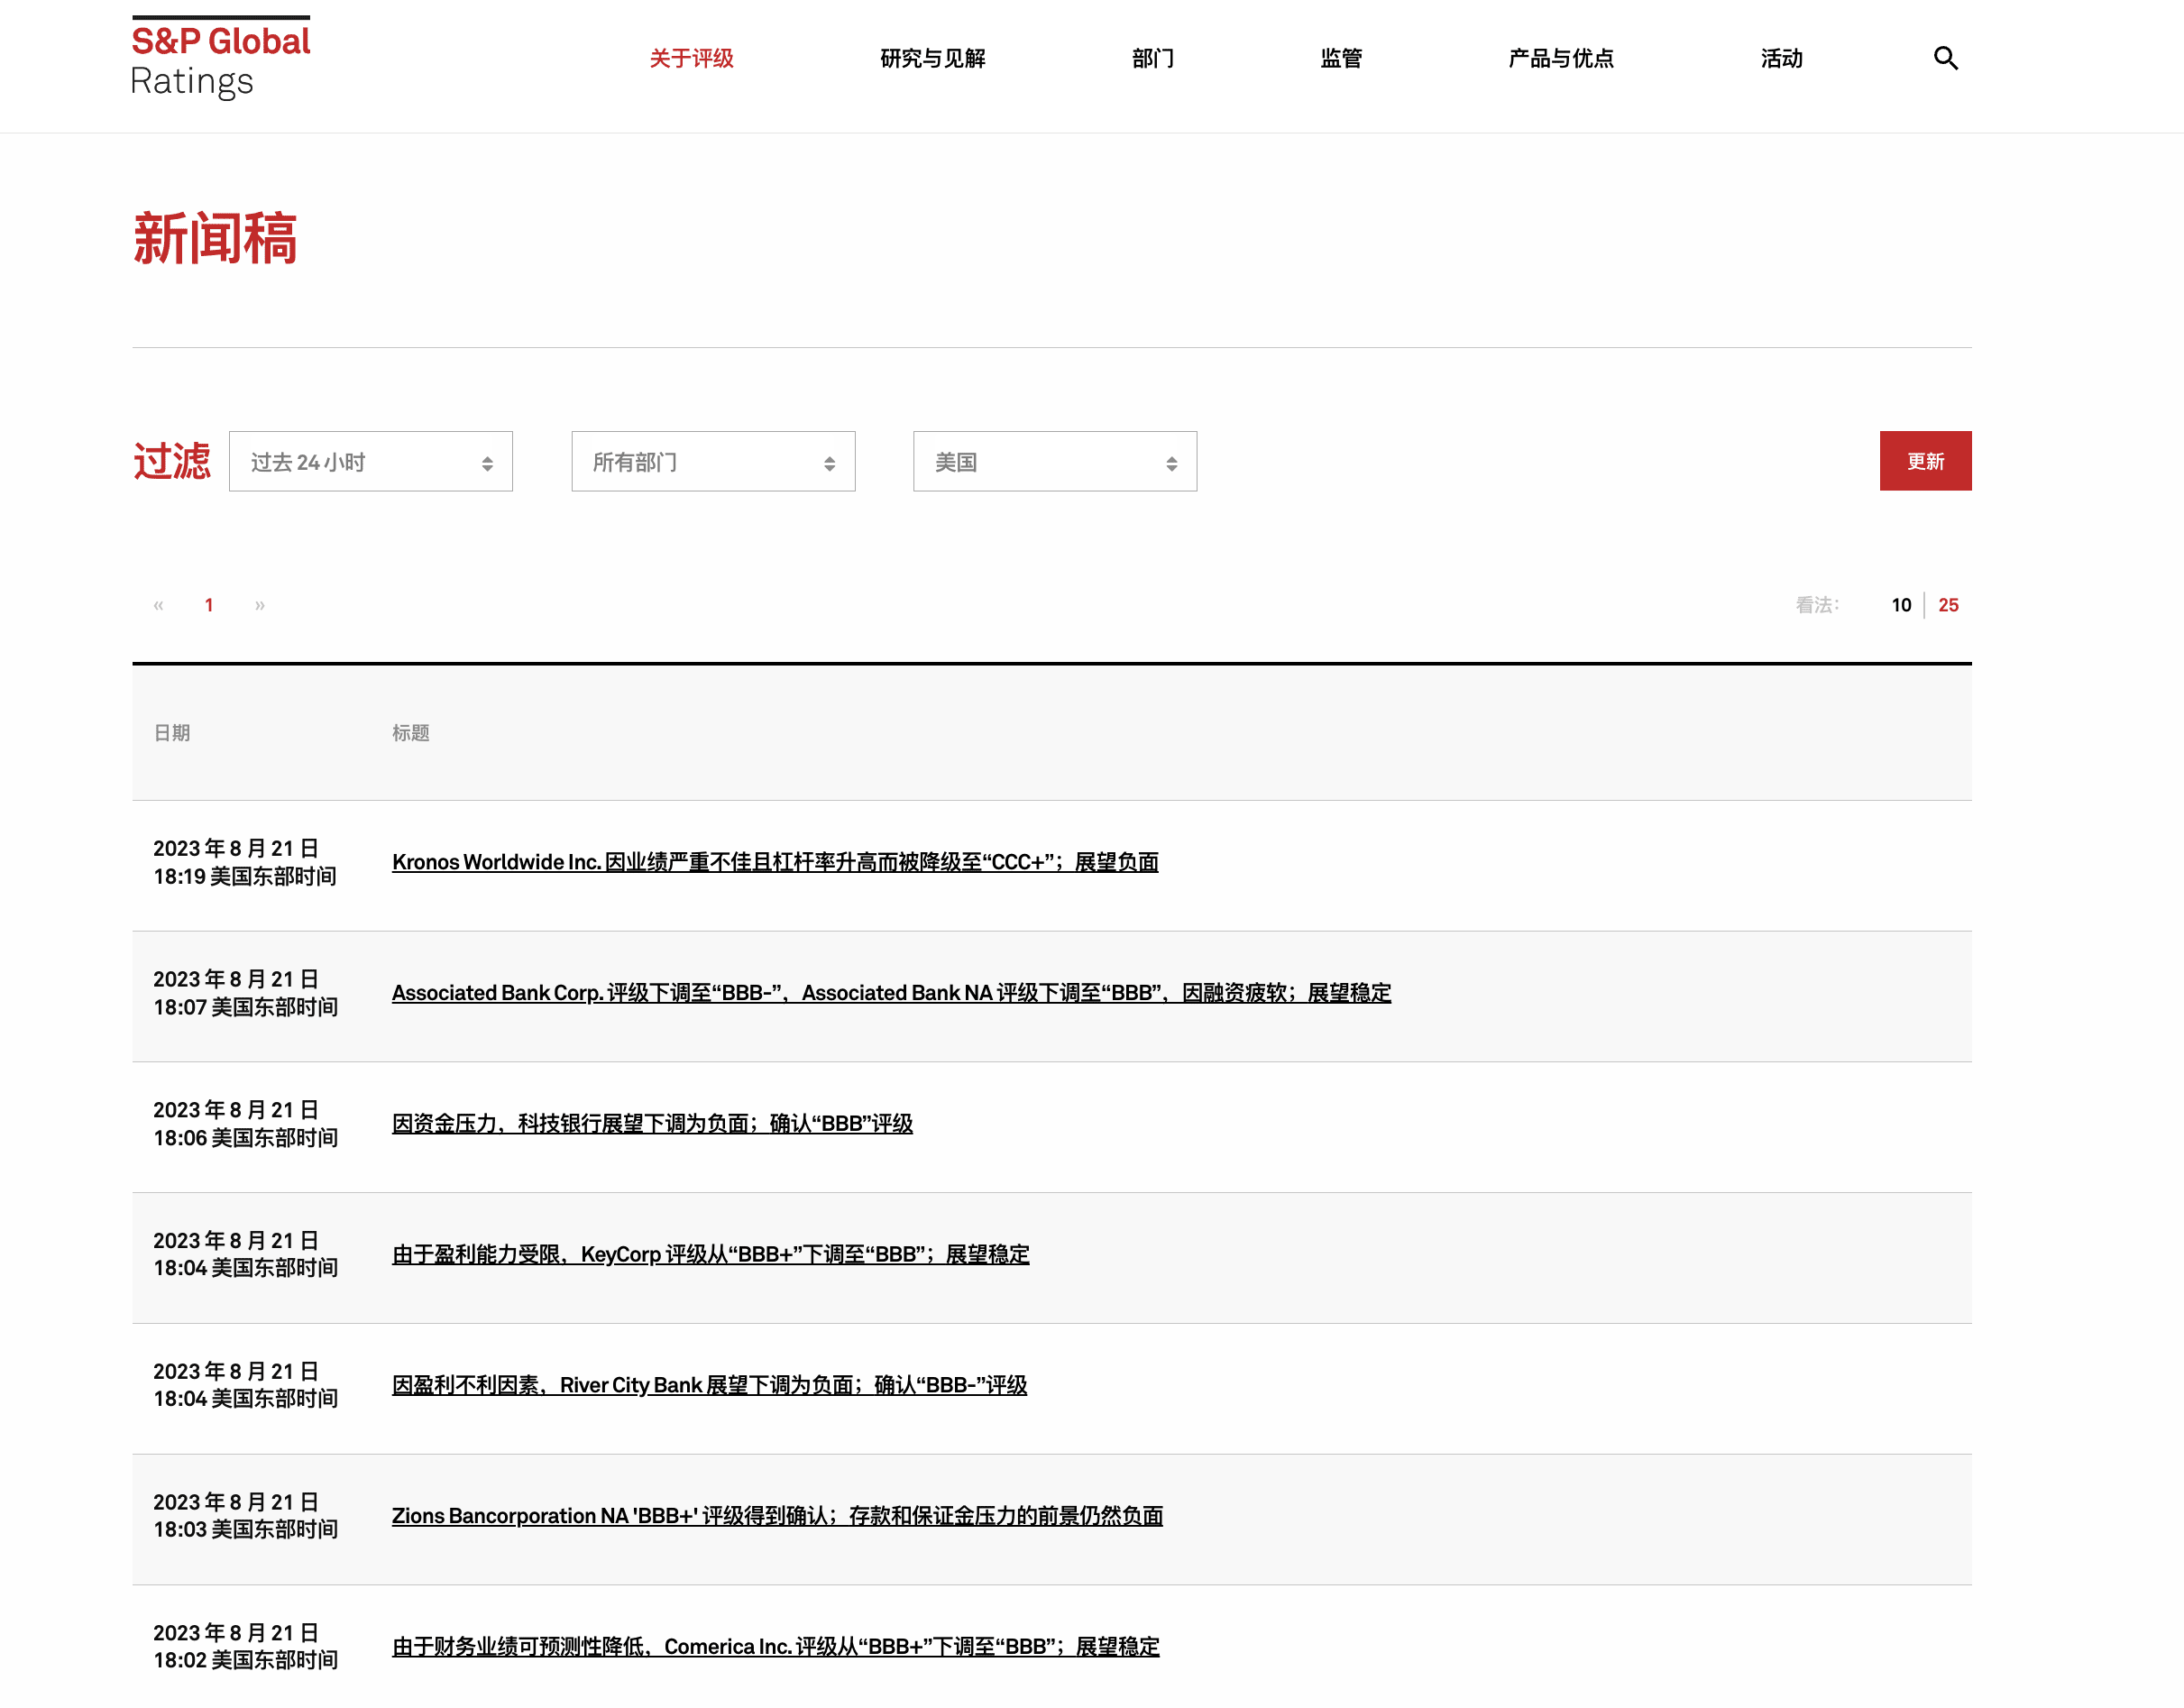
Task: Open the 过去 24 小时 time filter dropdown
Action: click(x=370, y=462)
